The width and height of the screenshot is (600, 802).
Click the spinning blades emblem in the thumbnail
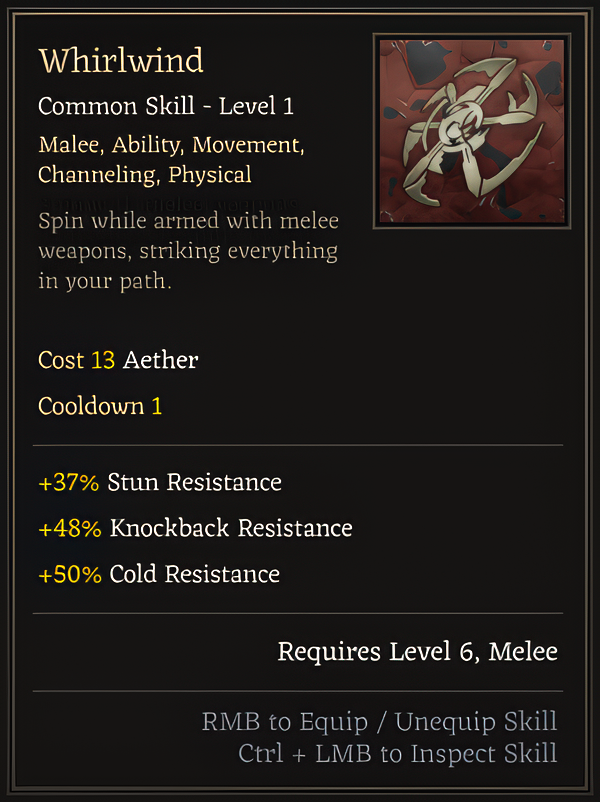tap(473, 130)
